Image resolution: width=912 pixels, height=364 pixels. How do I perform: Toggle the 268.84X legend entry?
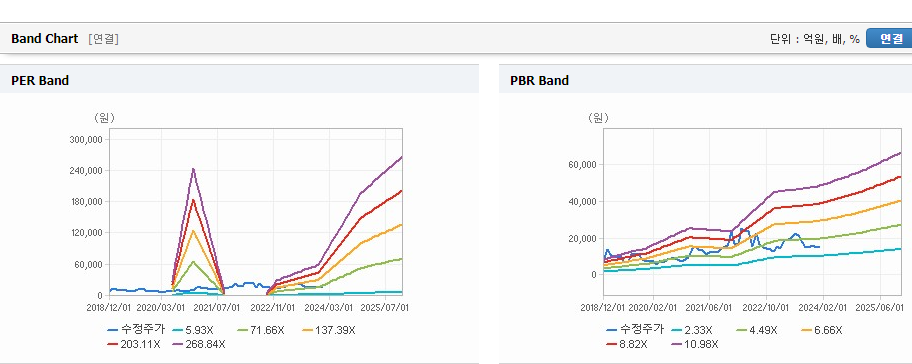tap(198, 344)
